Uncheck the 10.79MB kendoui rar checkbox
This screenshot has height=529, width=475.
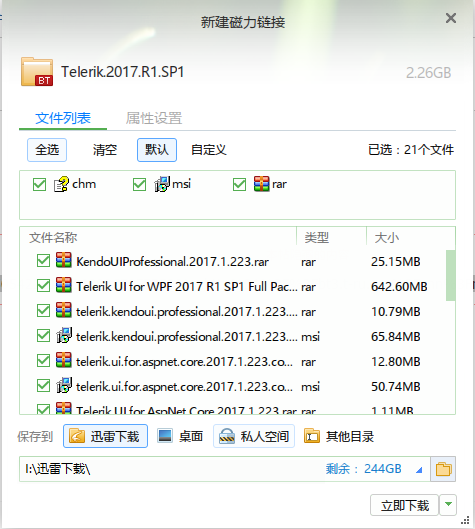point(44,311)
